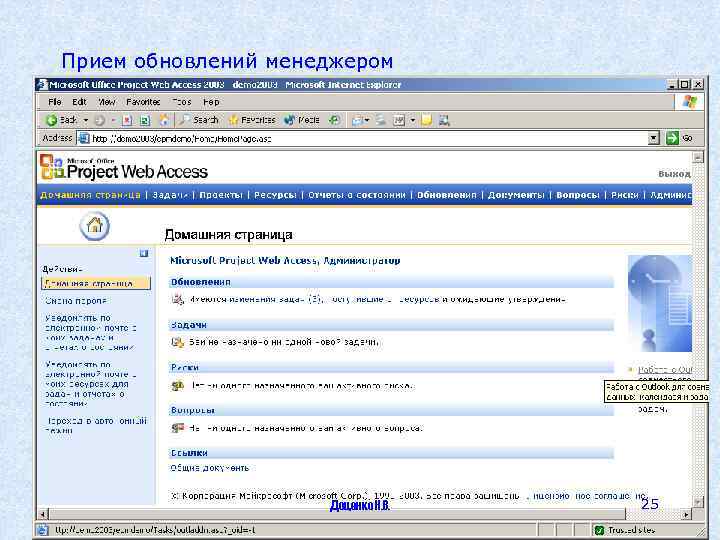Click the Print icon in the toolbar
720x540 pixels.
point(381,120)
